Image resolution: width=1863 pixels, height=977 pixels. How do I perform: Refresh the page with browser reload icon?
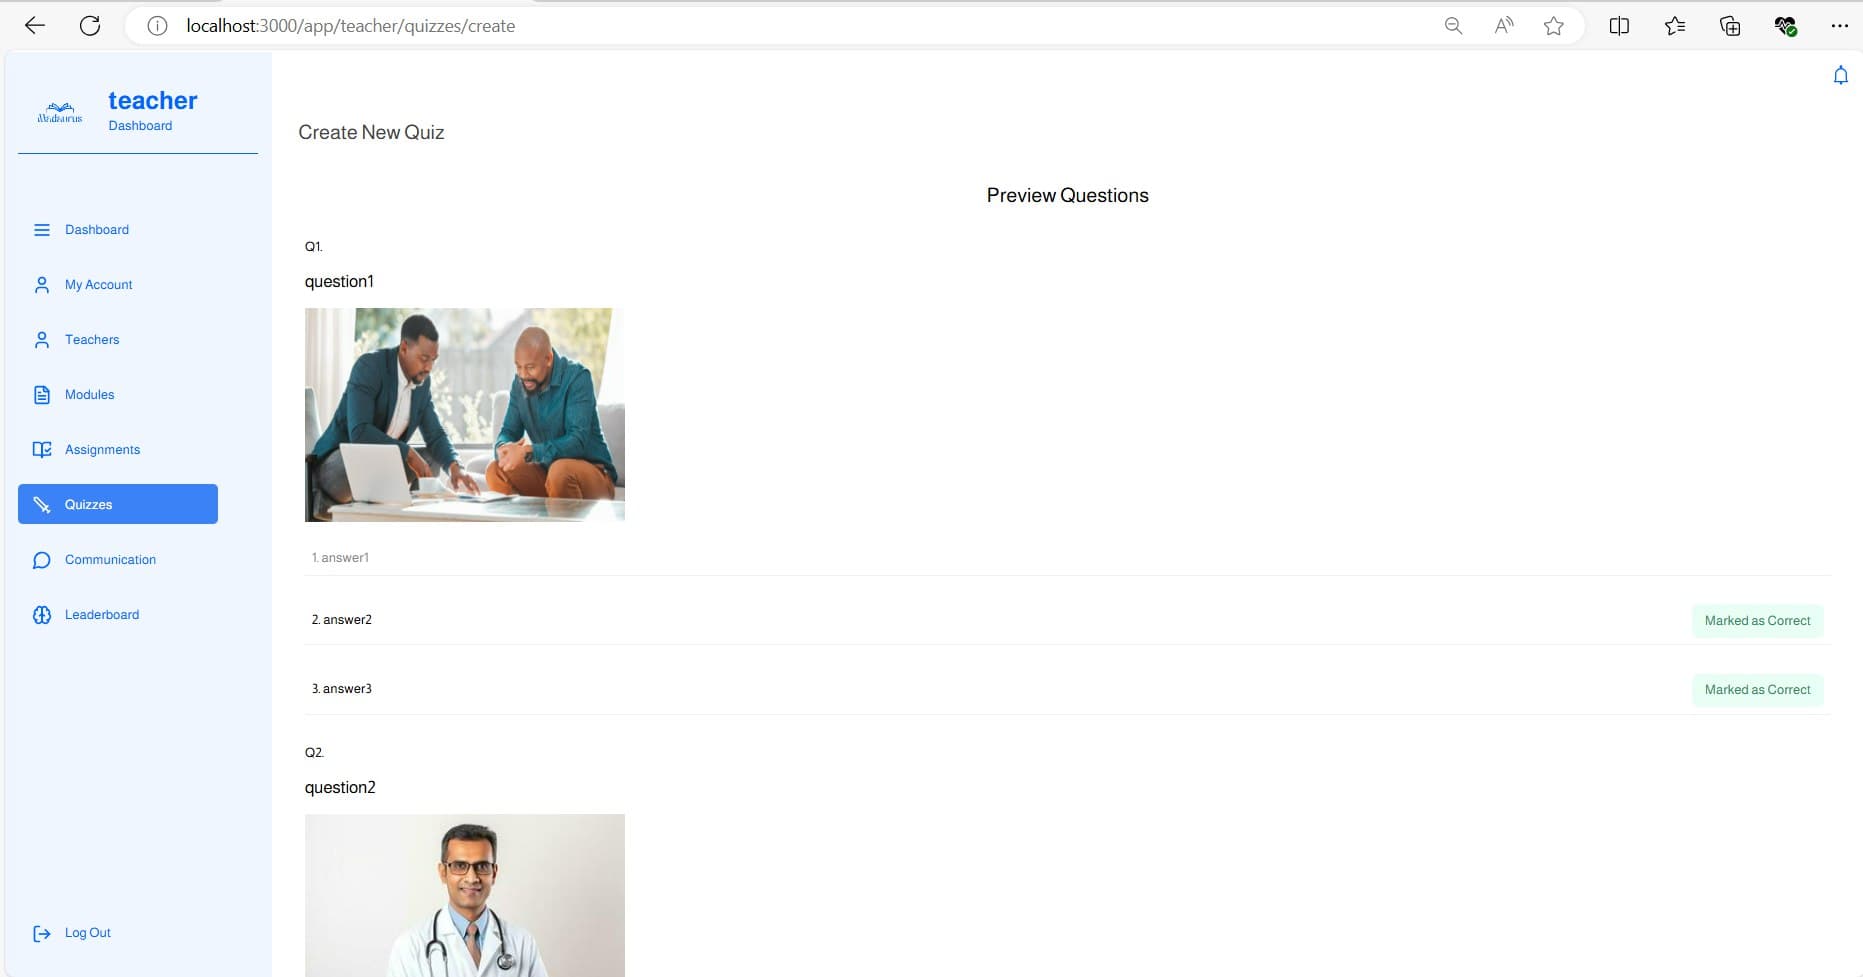[90, 26]
